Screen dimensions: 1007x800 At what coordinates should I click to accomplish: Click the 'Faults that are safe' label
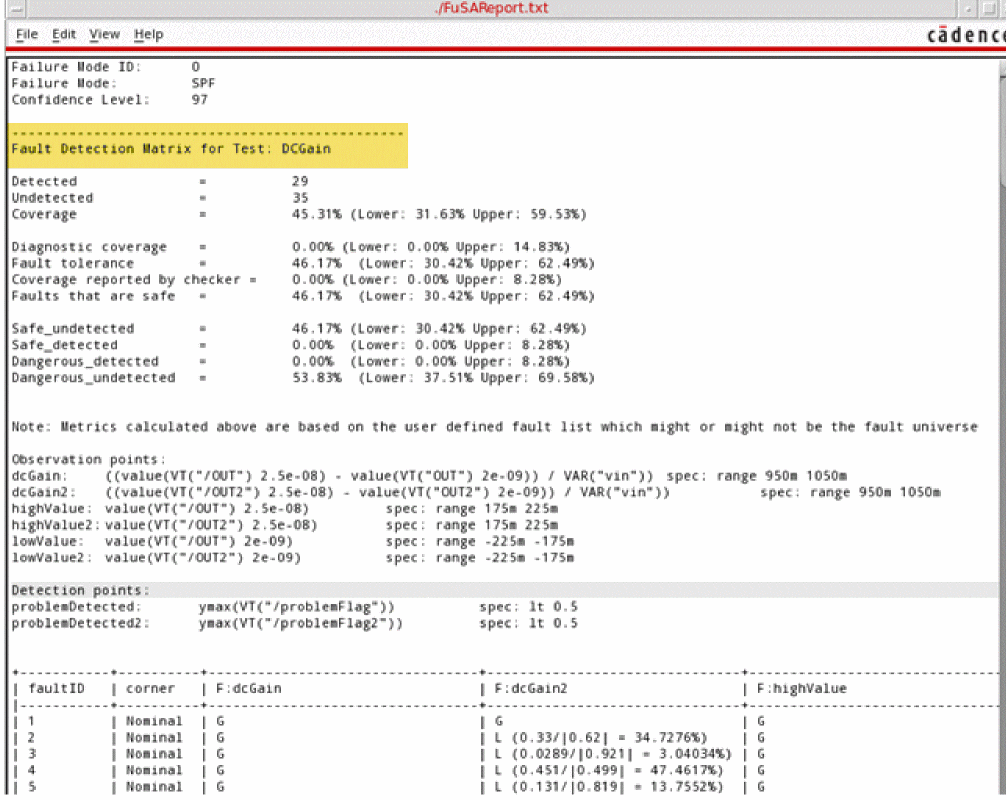click(x=93, y=296)
